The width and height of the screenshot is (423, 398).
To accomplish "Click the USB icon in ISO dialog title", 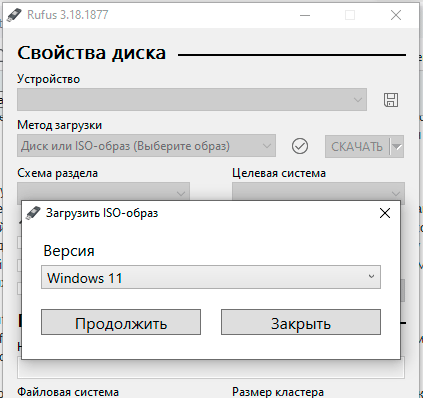I will coord(33,213).
